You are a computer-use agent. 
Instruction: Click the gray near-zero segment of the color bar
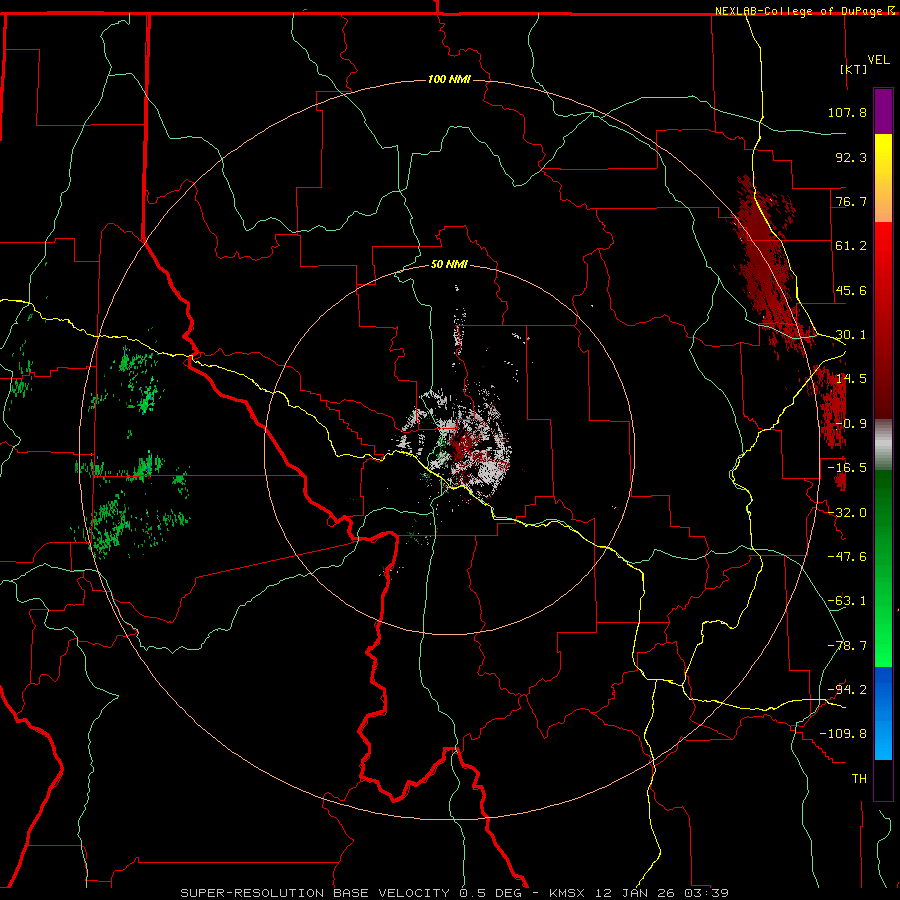click(x=883, y=445)
